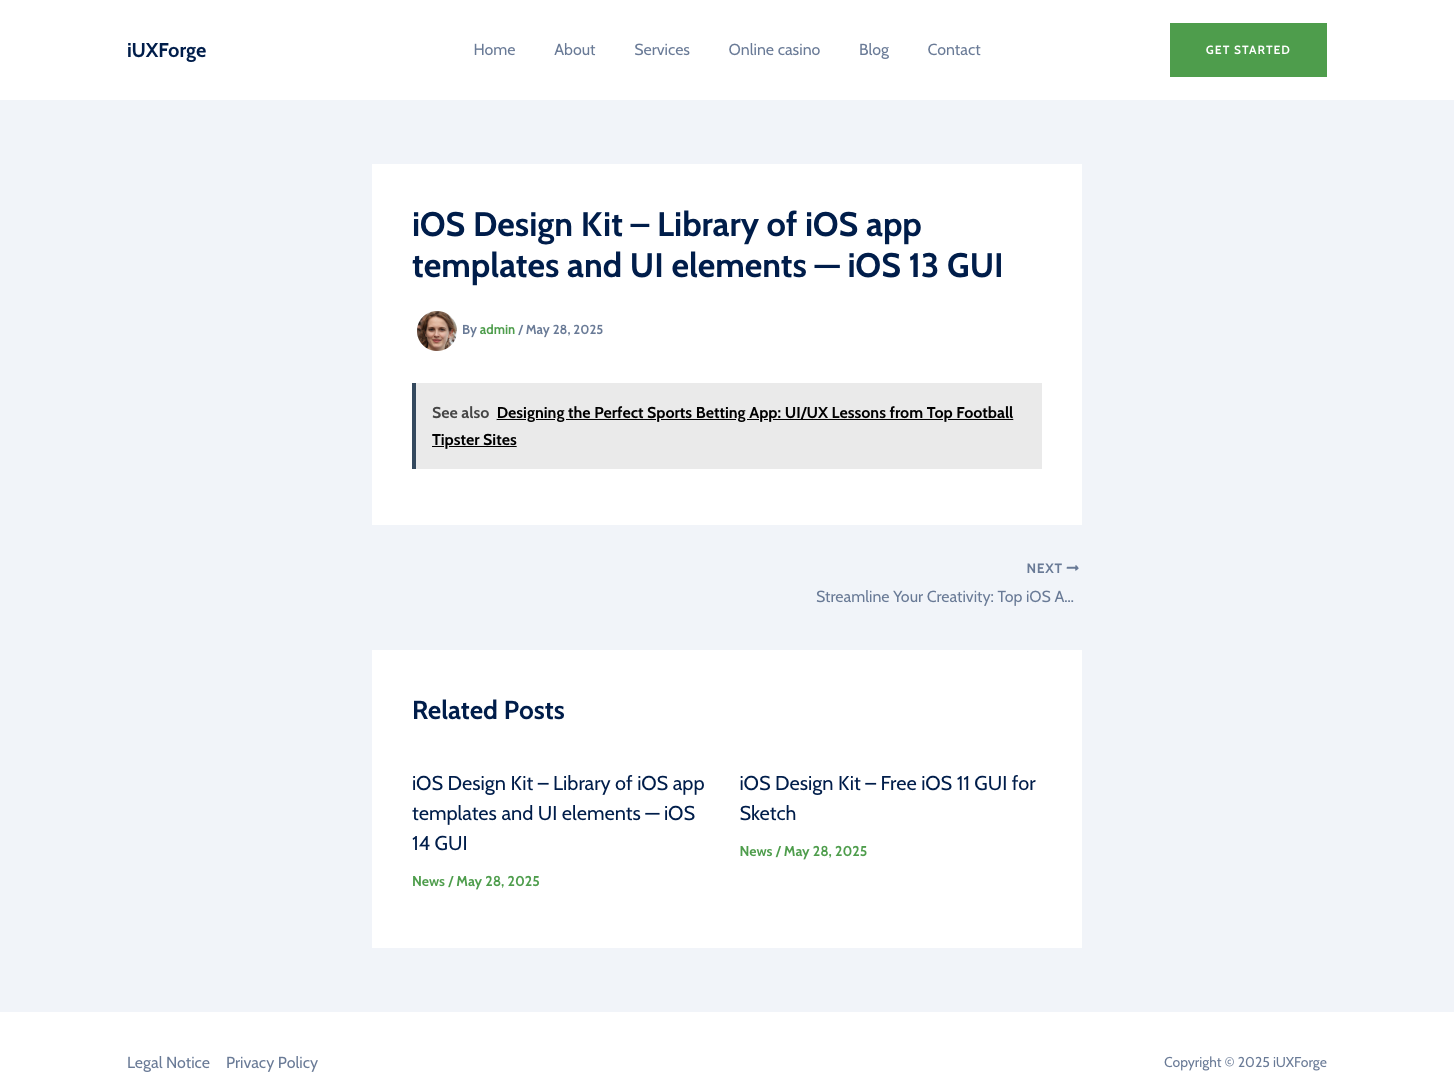1454x1080 pixels.
Task: Navigate to the Online casino section
Action: (x=774, y=50)
